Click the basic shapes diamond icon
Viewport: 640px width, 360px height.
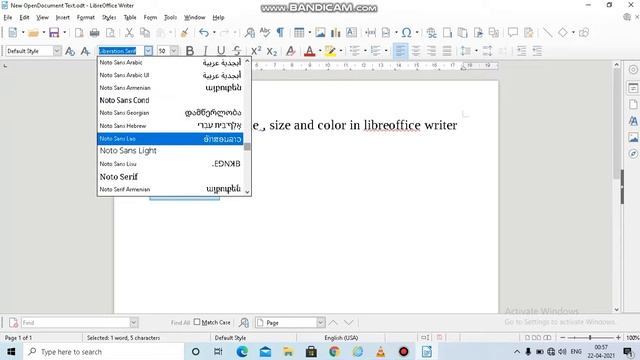[x=563, y=33]
